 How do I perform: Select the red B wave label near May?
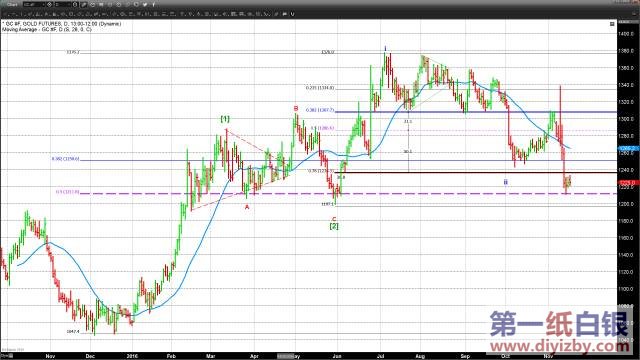296,109
